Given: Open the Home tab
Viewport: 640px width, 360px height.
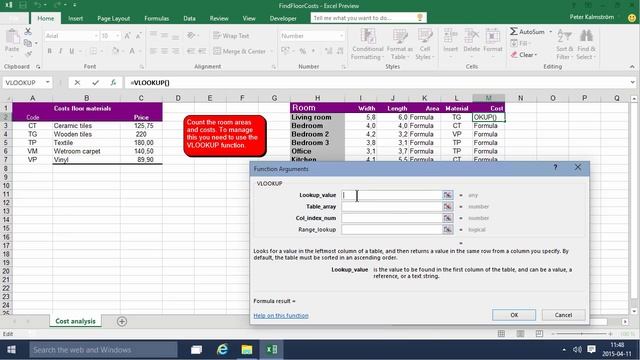Looking at the screenshot, I should point(46,18).
